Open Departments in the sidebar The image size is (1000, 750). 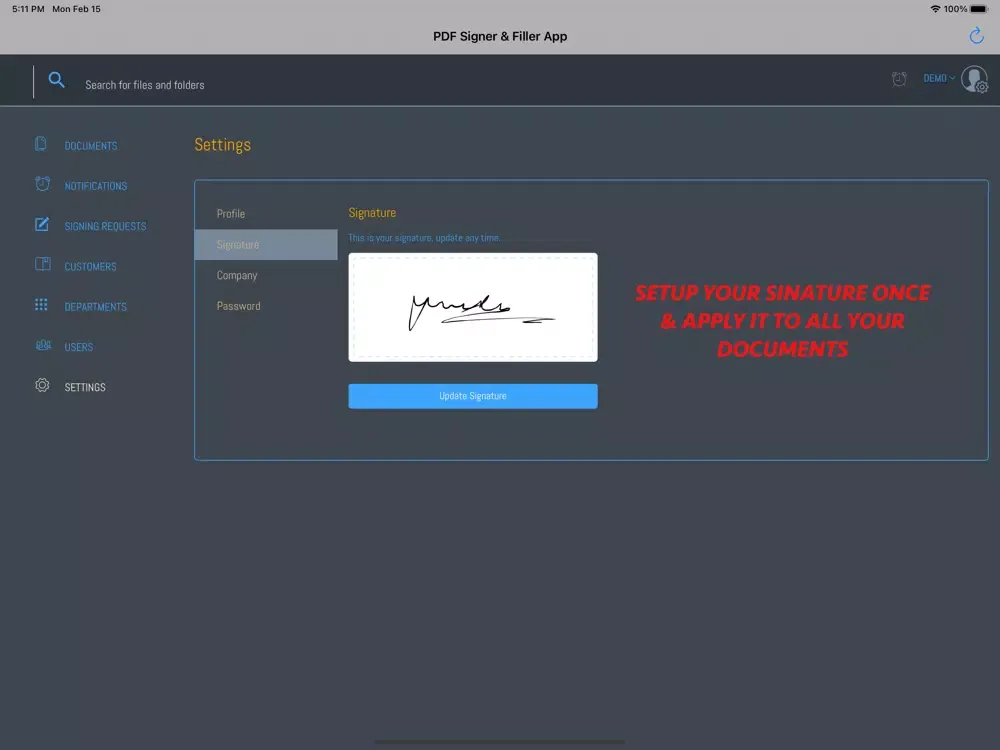95,307
